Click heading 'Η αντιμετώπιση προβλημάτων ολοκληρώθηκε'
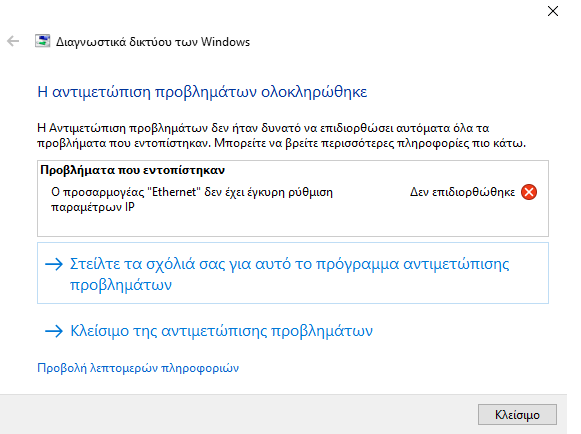 (x=202, y=92)
